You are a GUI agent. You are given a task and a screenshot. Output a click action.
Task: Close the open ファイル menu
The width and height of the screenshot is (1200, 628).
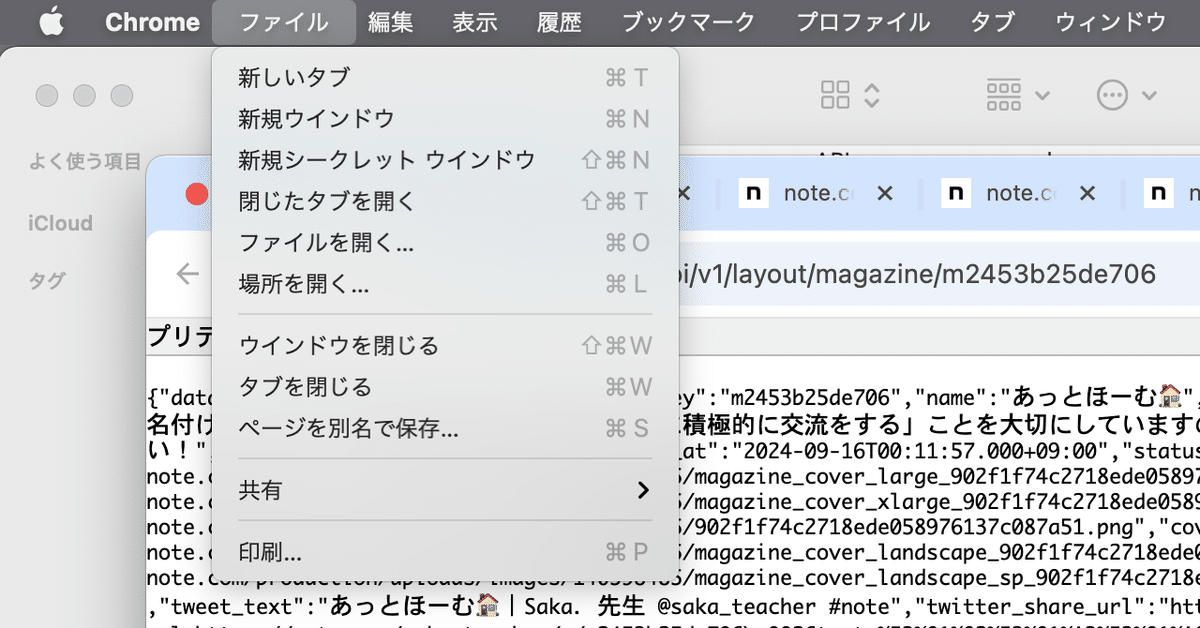(x=284, y=22)
